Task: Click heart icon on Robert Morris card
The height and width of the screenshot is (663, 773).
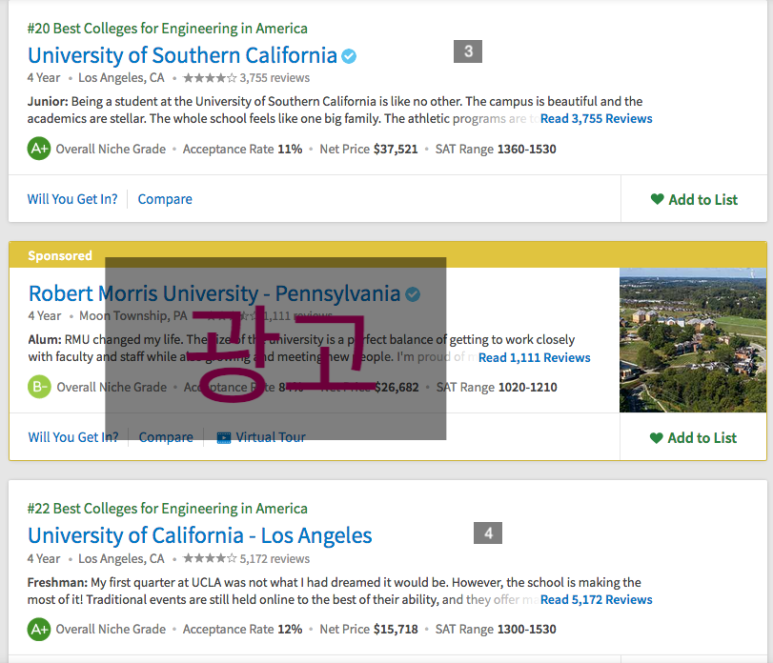Action: (656, 437)
